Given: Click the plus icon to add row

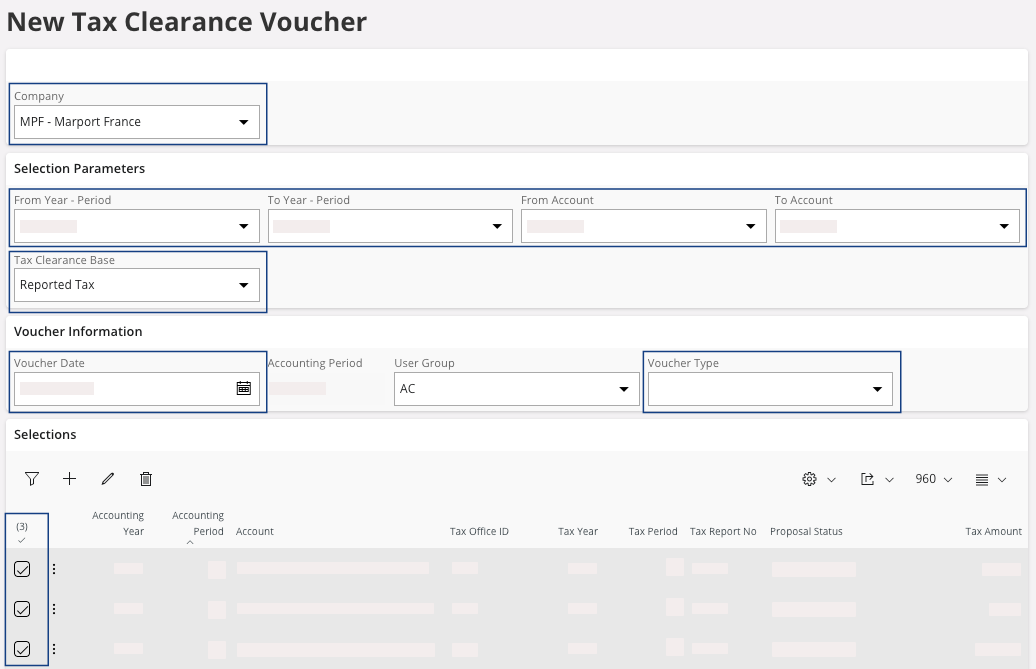Looking at the screenshot, I should (69, 479).
